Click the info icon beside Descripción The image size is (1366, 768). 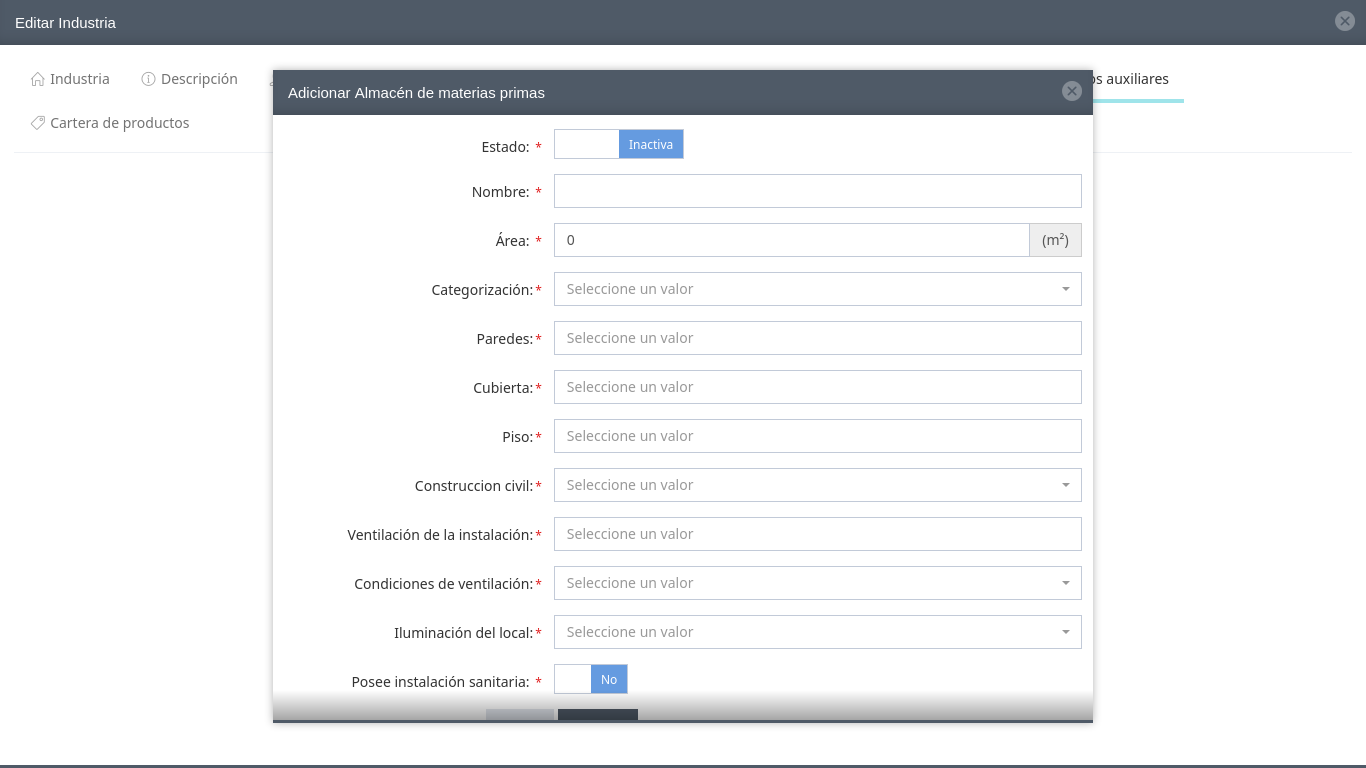point(148,79)
